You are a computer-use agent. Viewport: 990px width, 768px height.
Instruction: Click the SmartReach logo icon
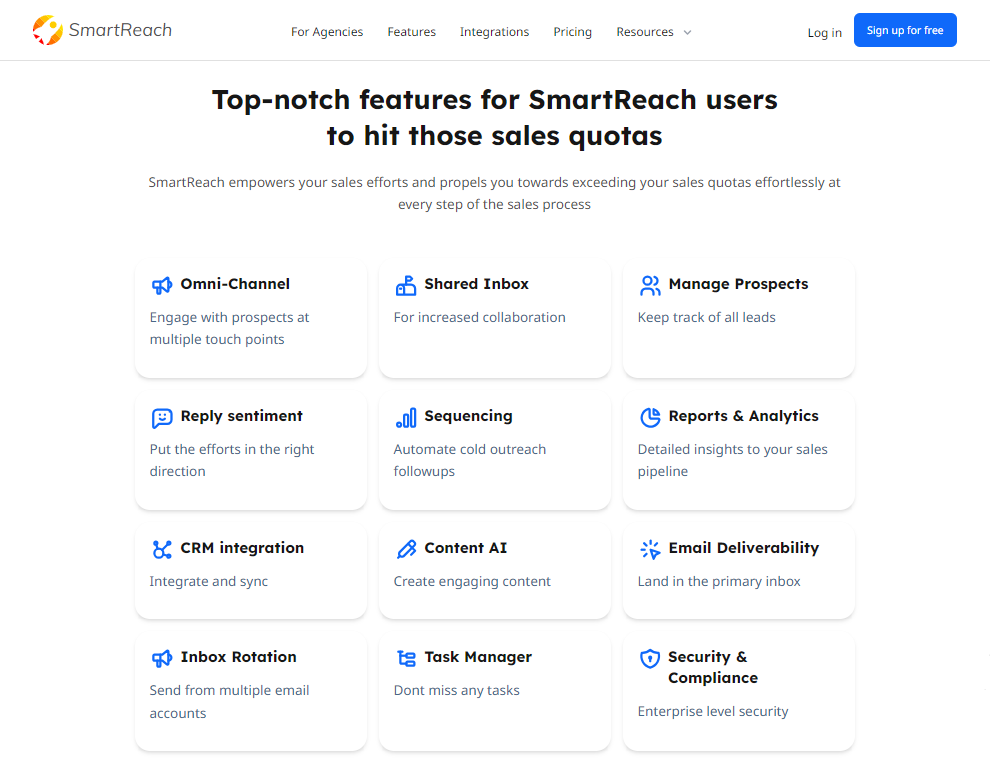[47, 30]
